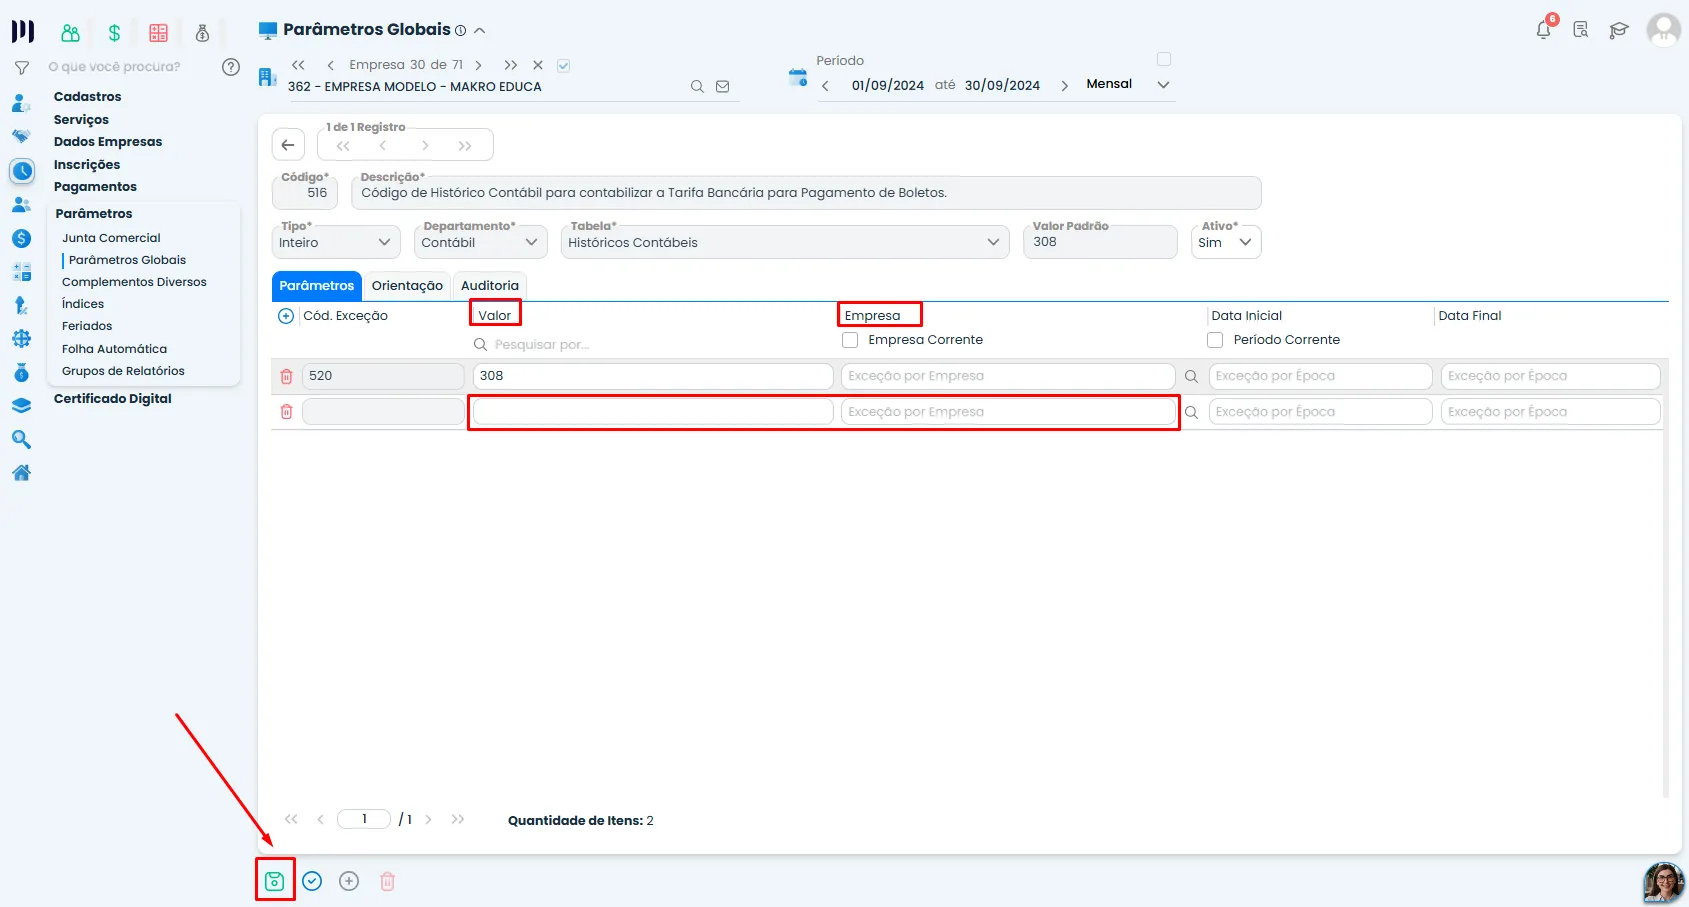
Task: Click the envelope icon beside company name
Action: [723, 87]
